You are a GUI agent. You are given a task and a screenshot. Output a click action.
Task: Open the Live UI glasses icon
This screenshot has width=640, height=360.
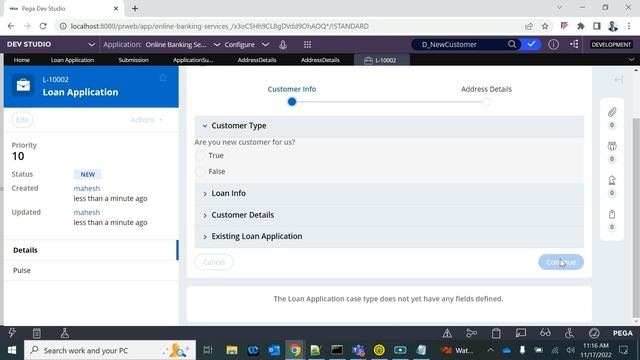(545, 333)
